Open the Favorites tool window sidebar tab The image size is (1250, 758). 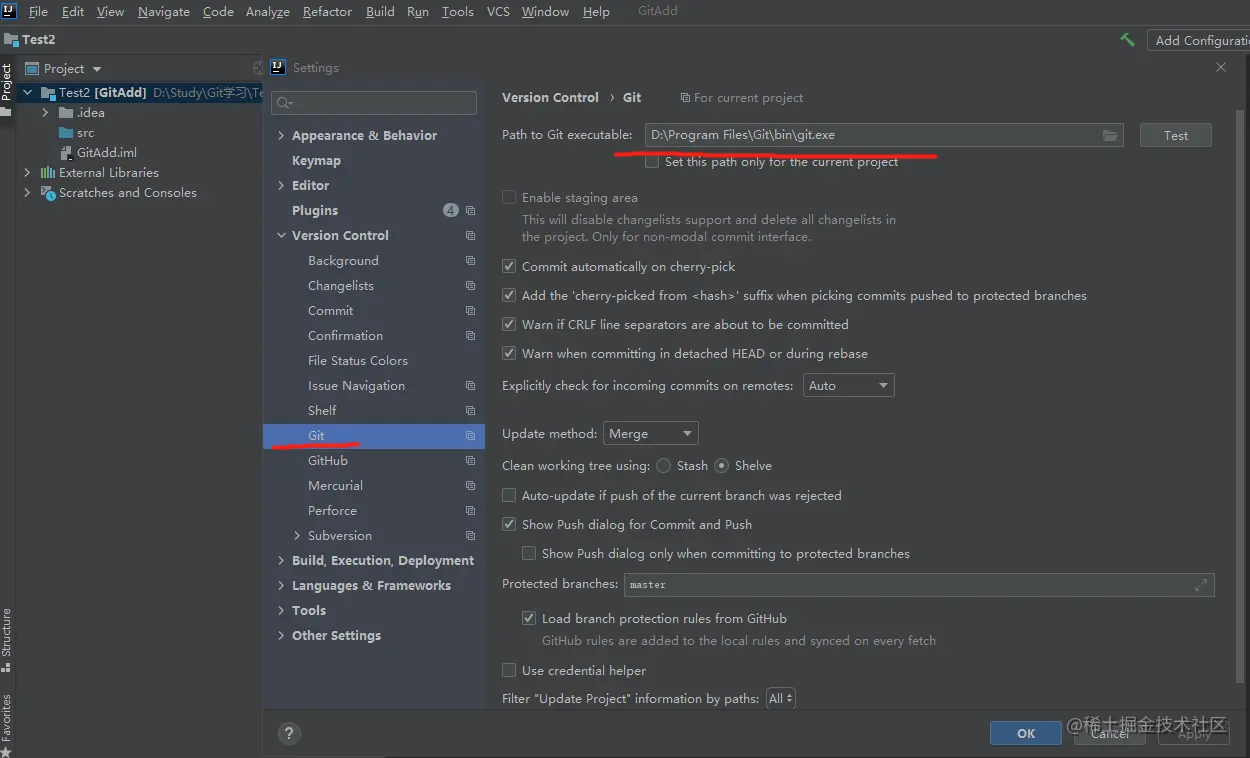[x=6, y=724]
